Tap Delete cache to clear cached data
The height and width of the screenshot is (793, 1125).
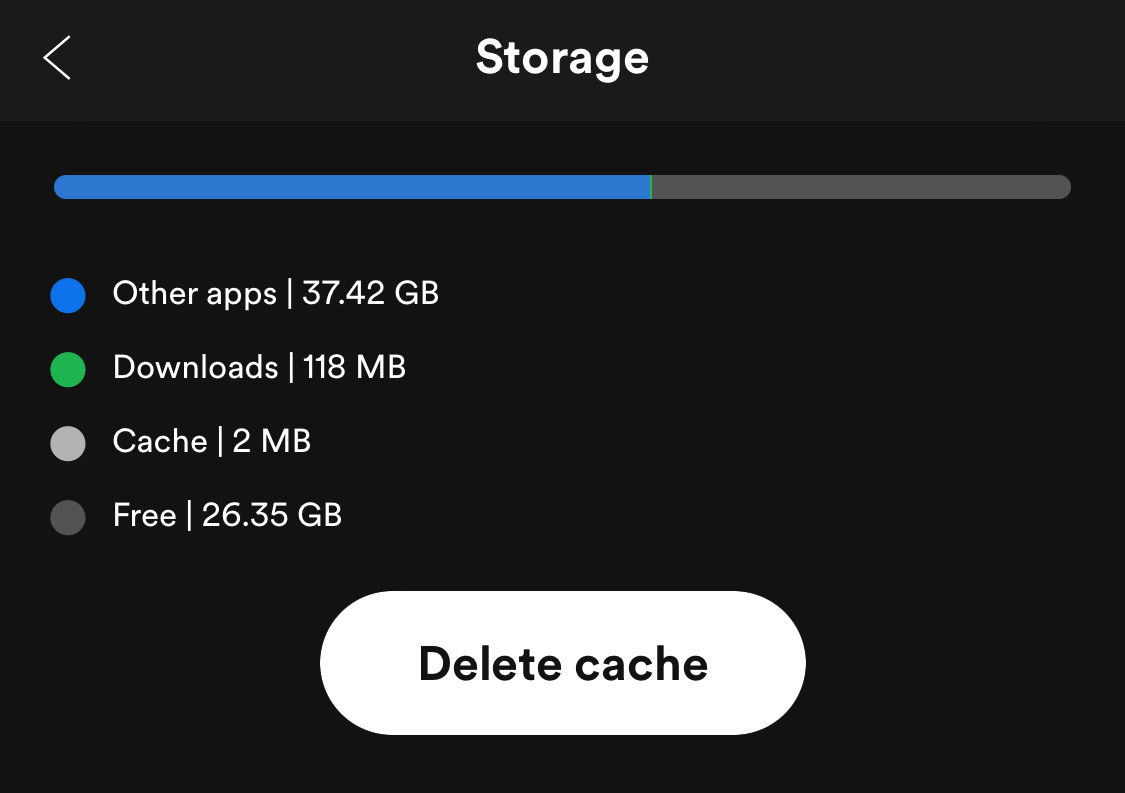coord(562,662)
